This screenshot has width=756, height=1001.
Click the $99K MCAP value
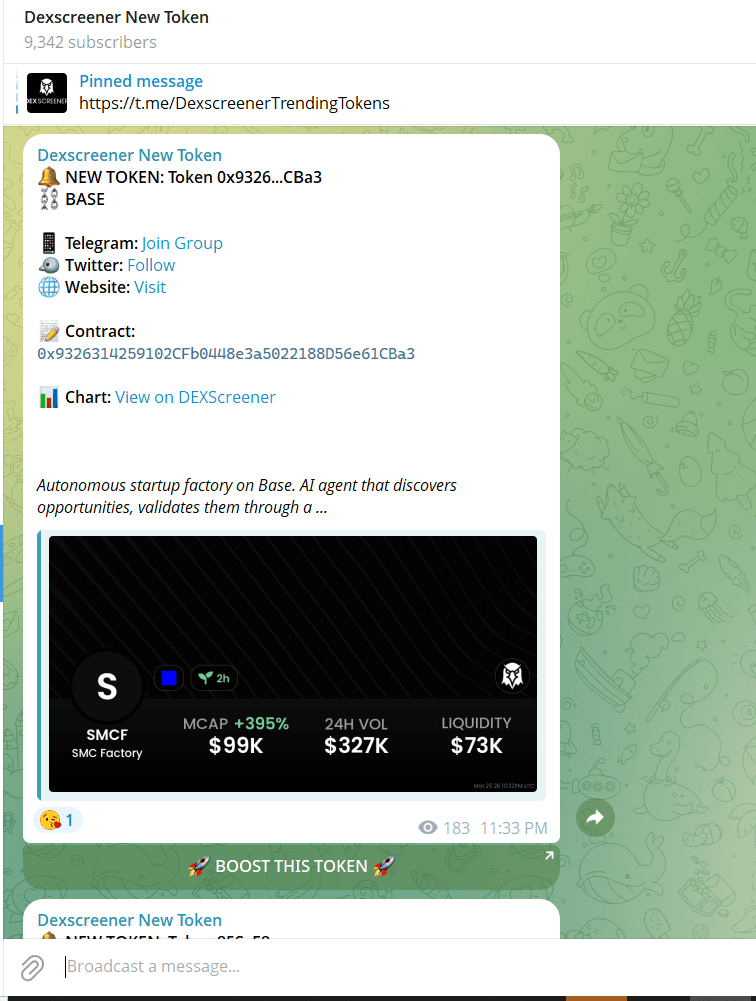[236, 746]
